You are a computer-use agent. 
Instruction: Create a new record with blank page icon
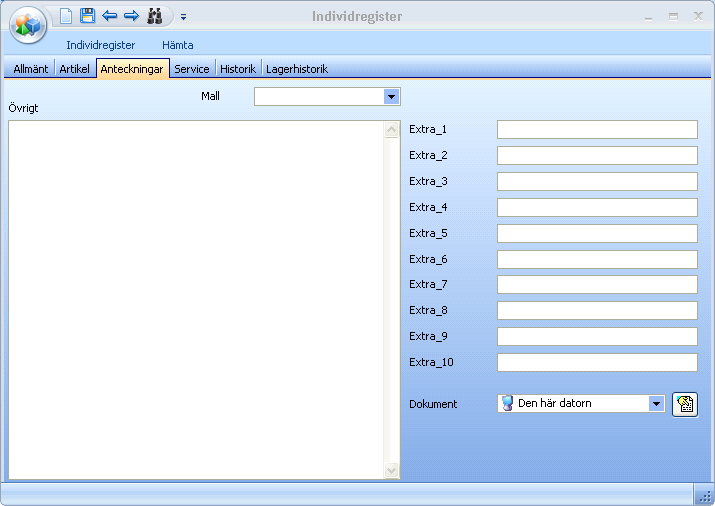click(x=66, y=16)
